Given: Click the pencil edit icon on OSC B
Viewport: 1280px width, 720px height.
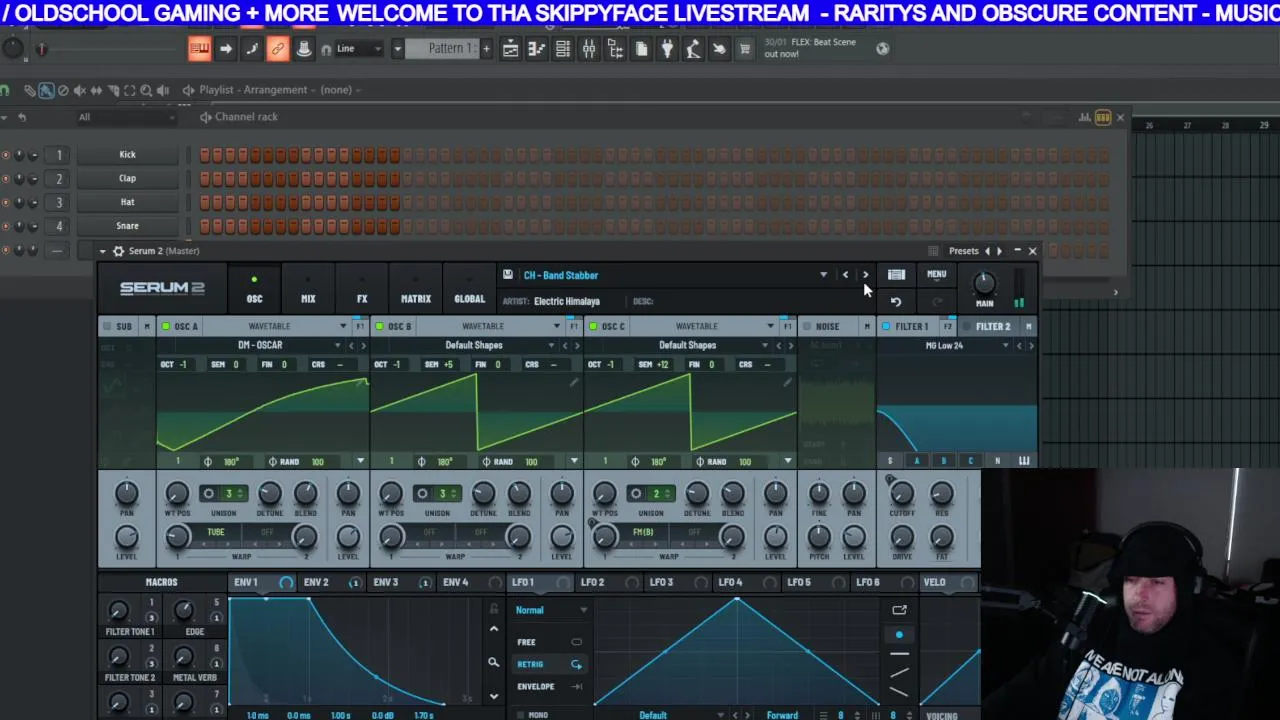Looking at the screenshot, I should point(574,382).
